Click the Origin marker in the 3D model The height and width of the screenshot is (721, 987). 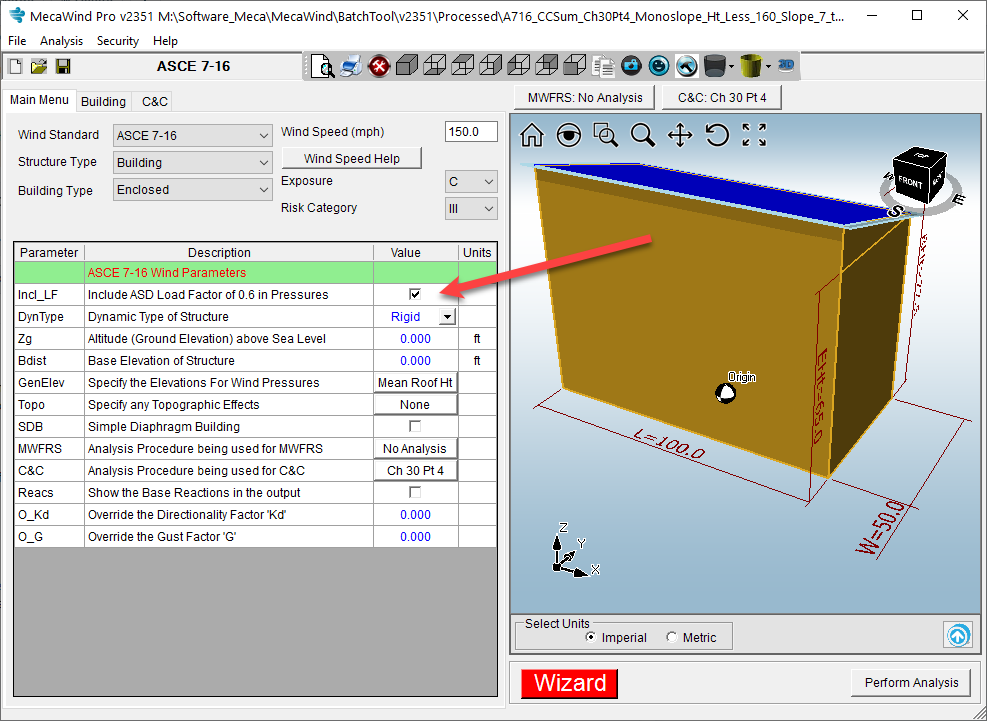coord(725,393)
